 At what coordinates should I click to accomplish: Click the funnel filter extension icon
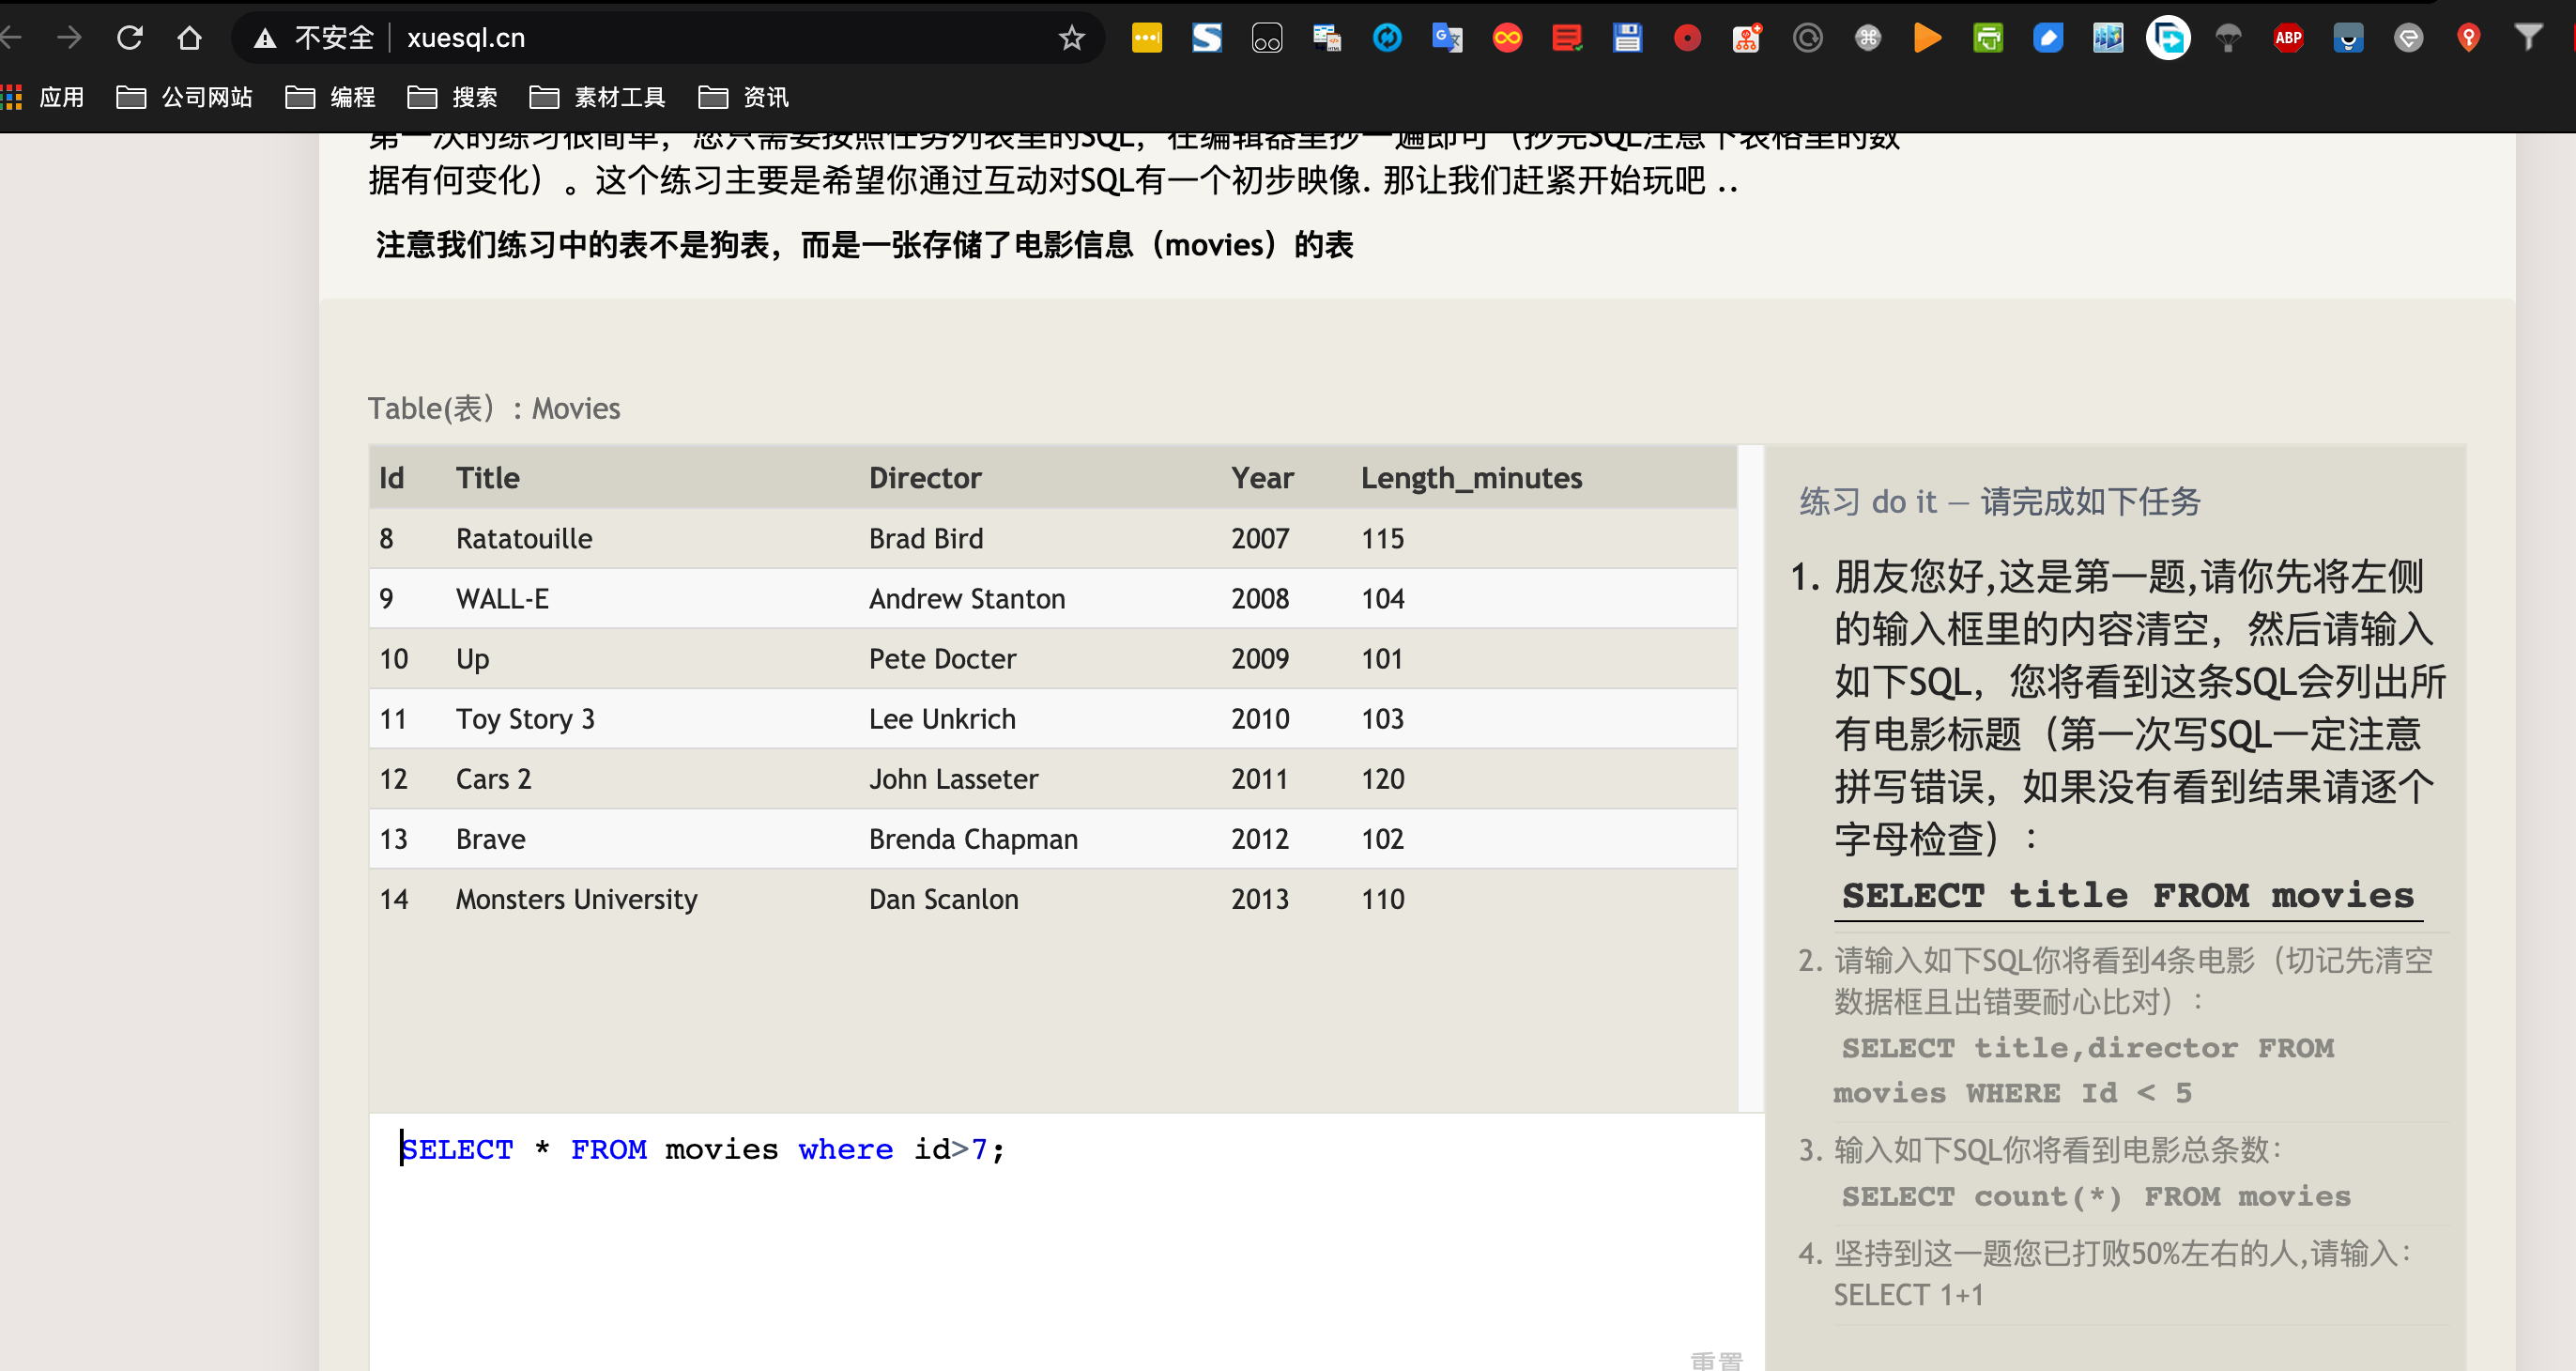2528,38
